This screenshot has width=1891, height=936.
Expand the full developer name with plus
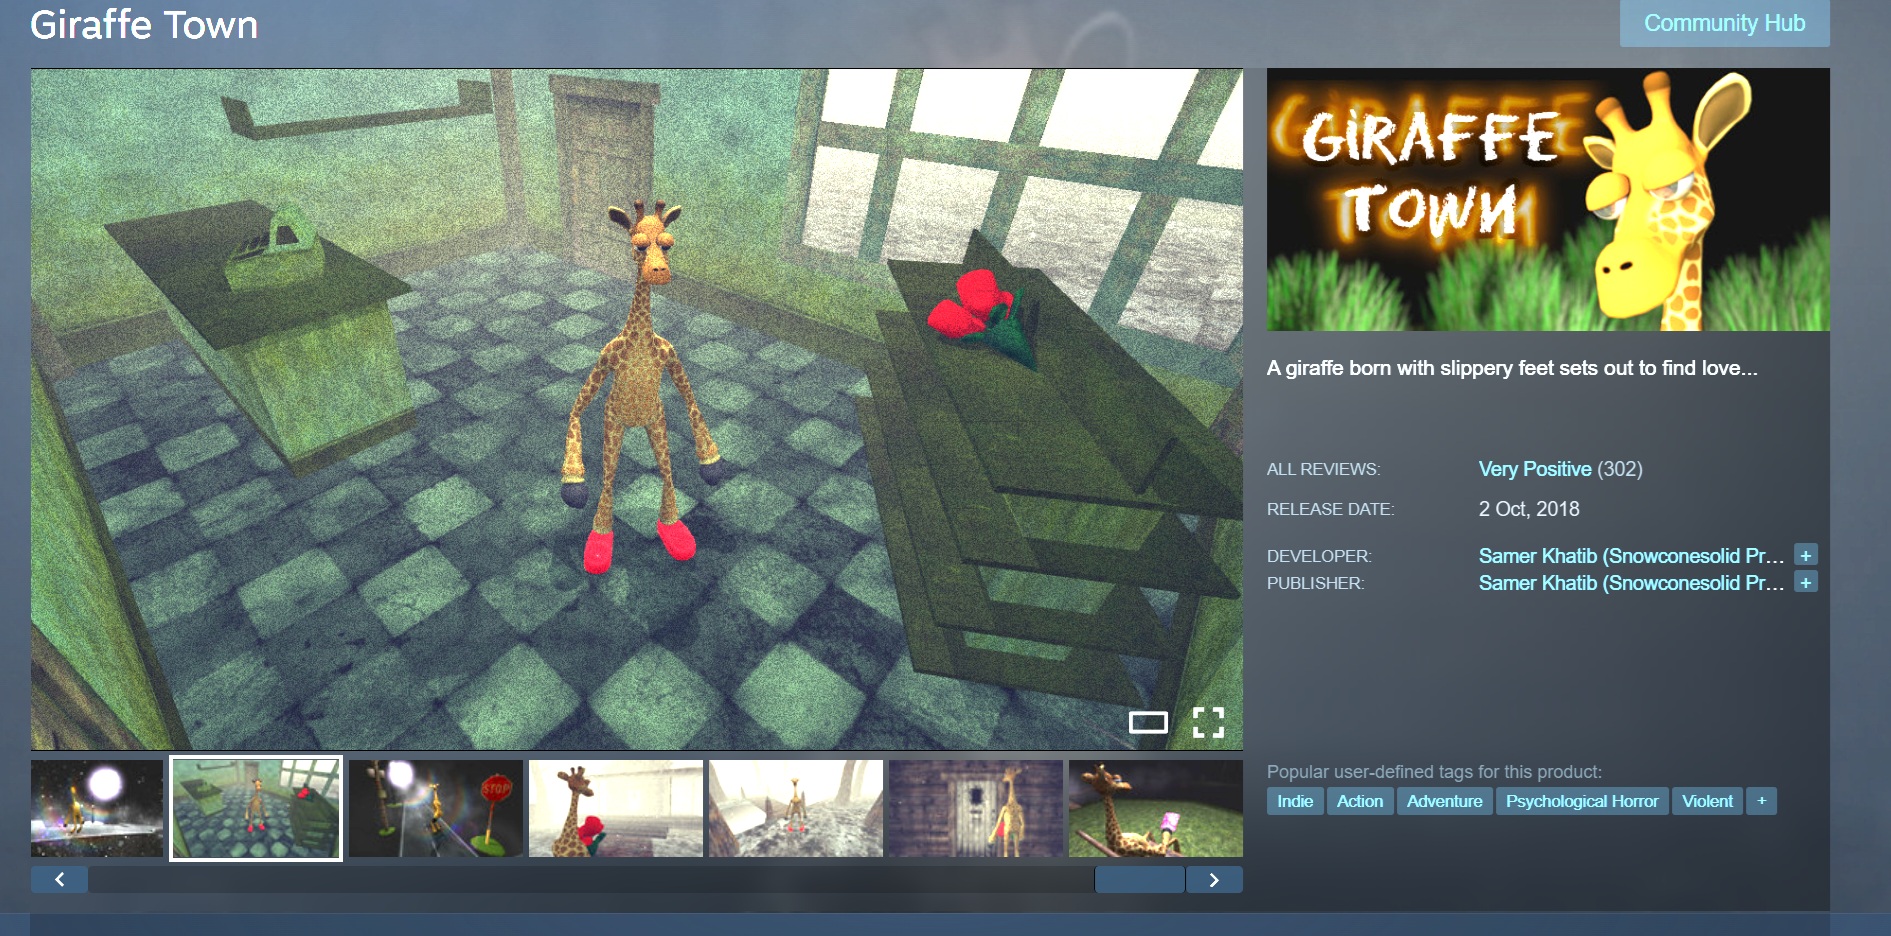(1805, 555)
